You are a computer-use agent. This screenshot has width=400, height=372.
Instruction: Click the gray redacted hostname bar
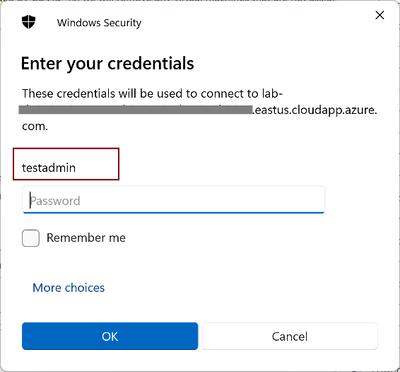135,110
